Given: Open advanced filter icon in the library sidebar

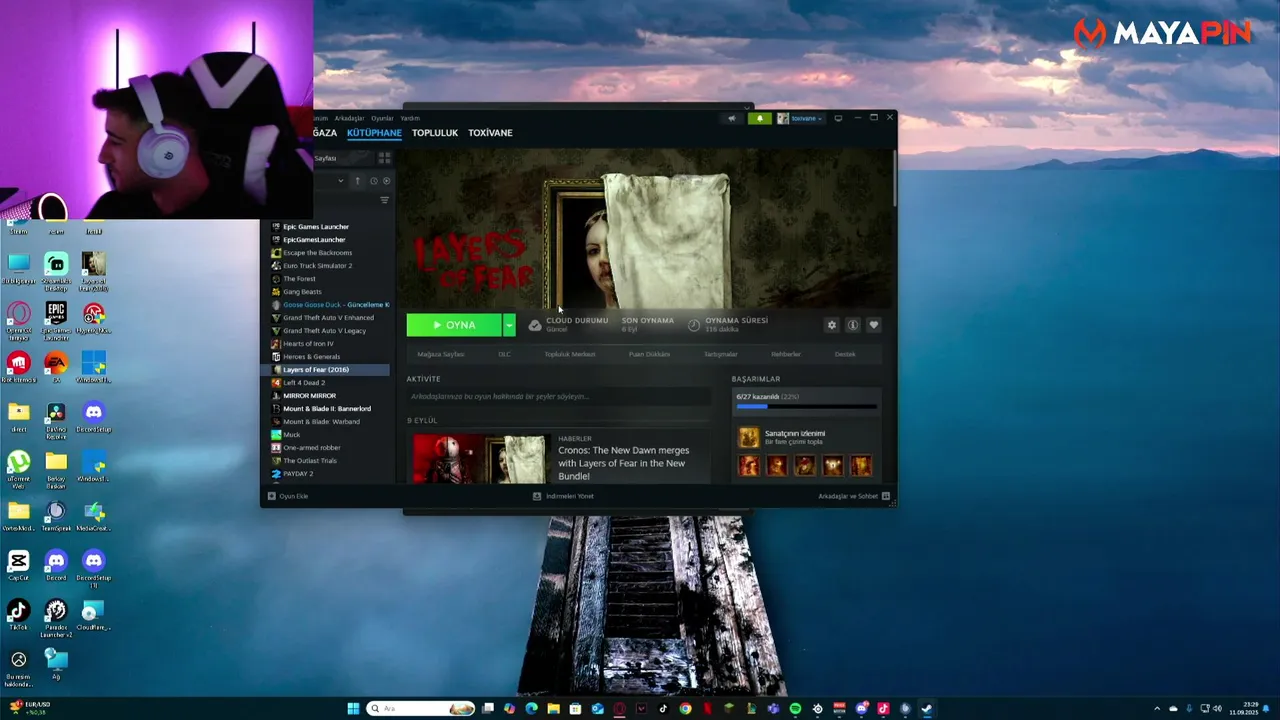Looking at the screenshot, I should [384, 200].
